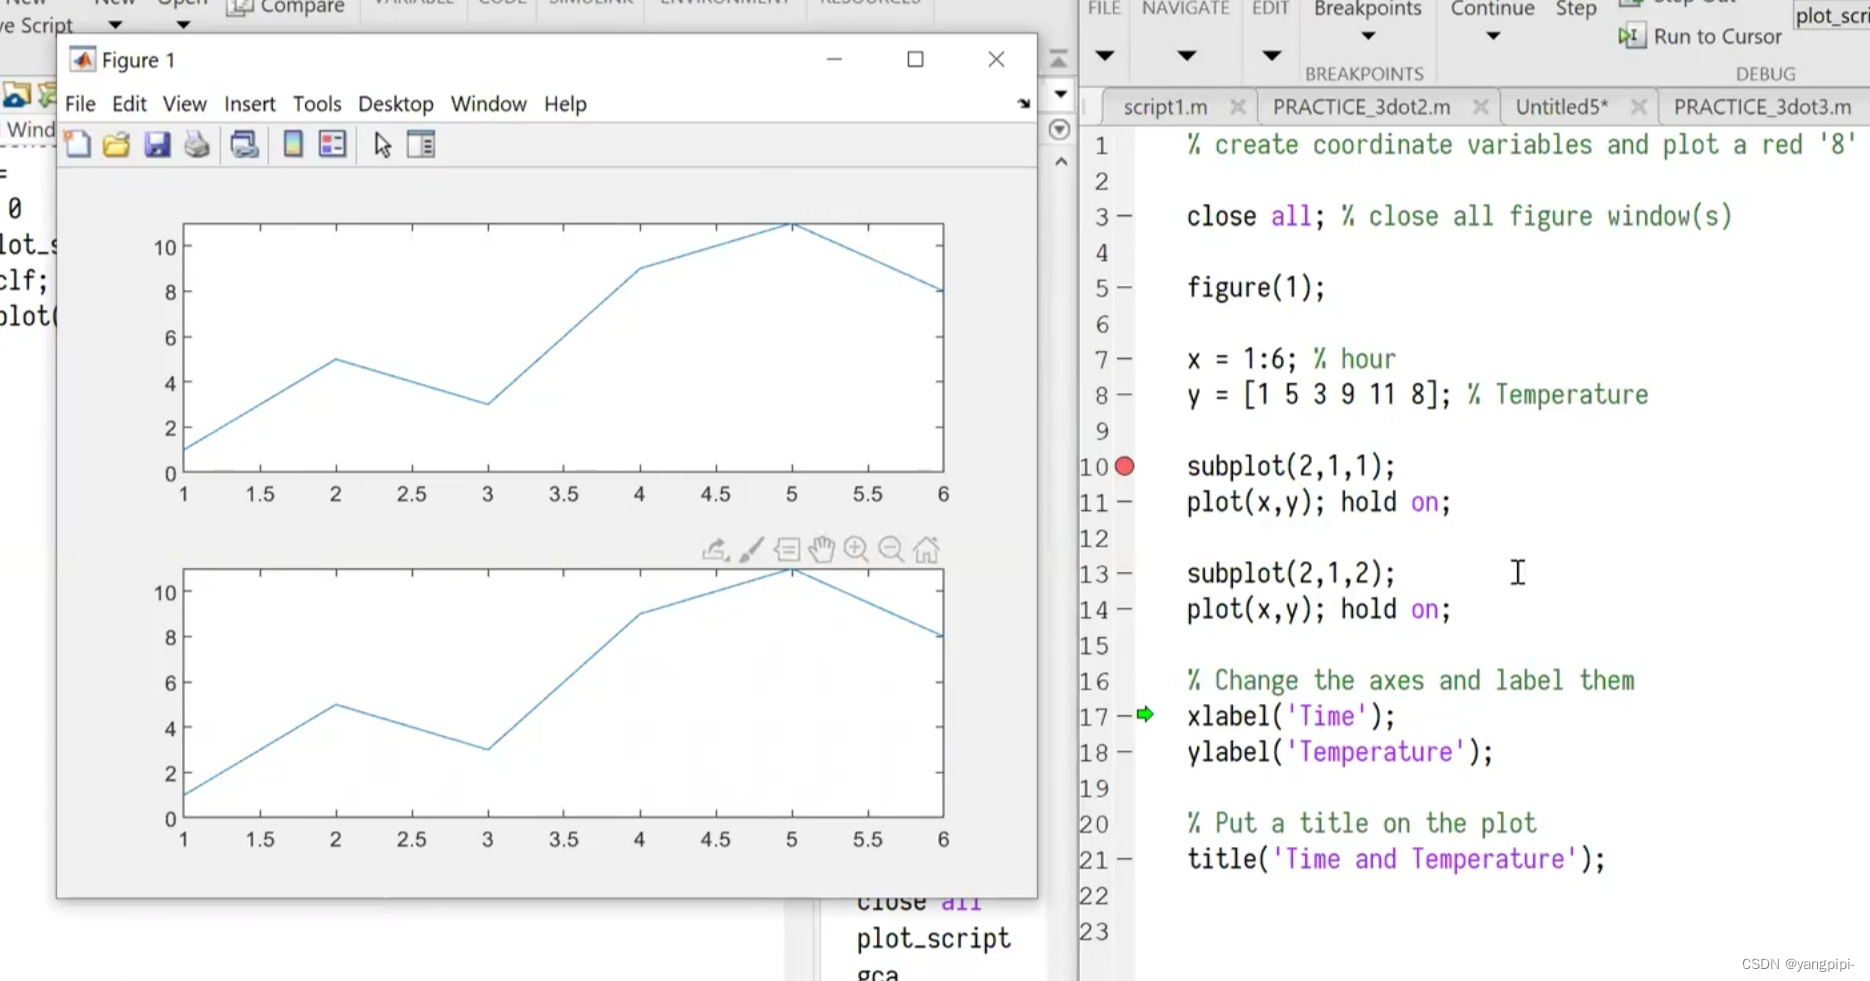This screenshot has width=1870, height=981.
Task: Click the Step button
Action: point(1576,9)
